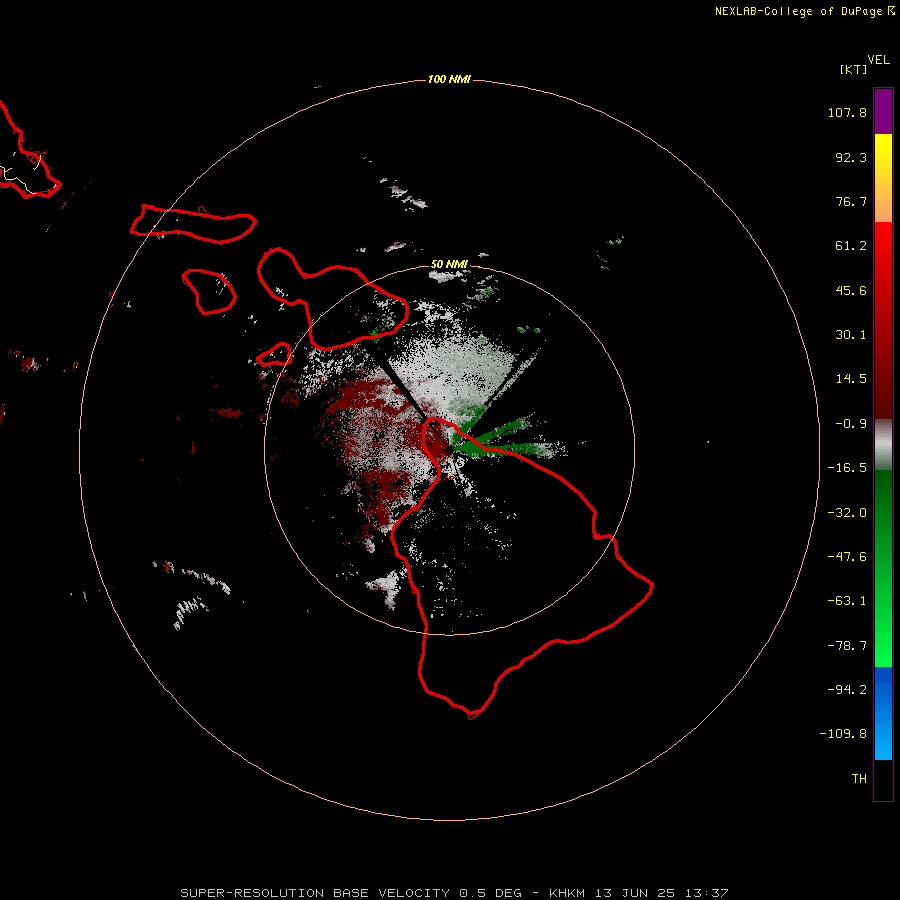Click the 50 NMI range ring label
This screenshot has width=900, height=900.
[x=449, y=264]
